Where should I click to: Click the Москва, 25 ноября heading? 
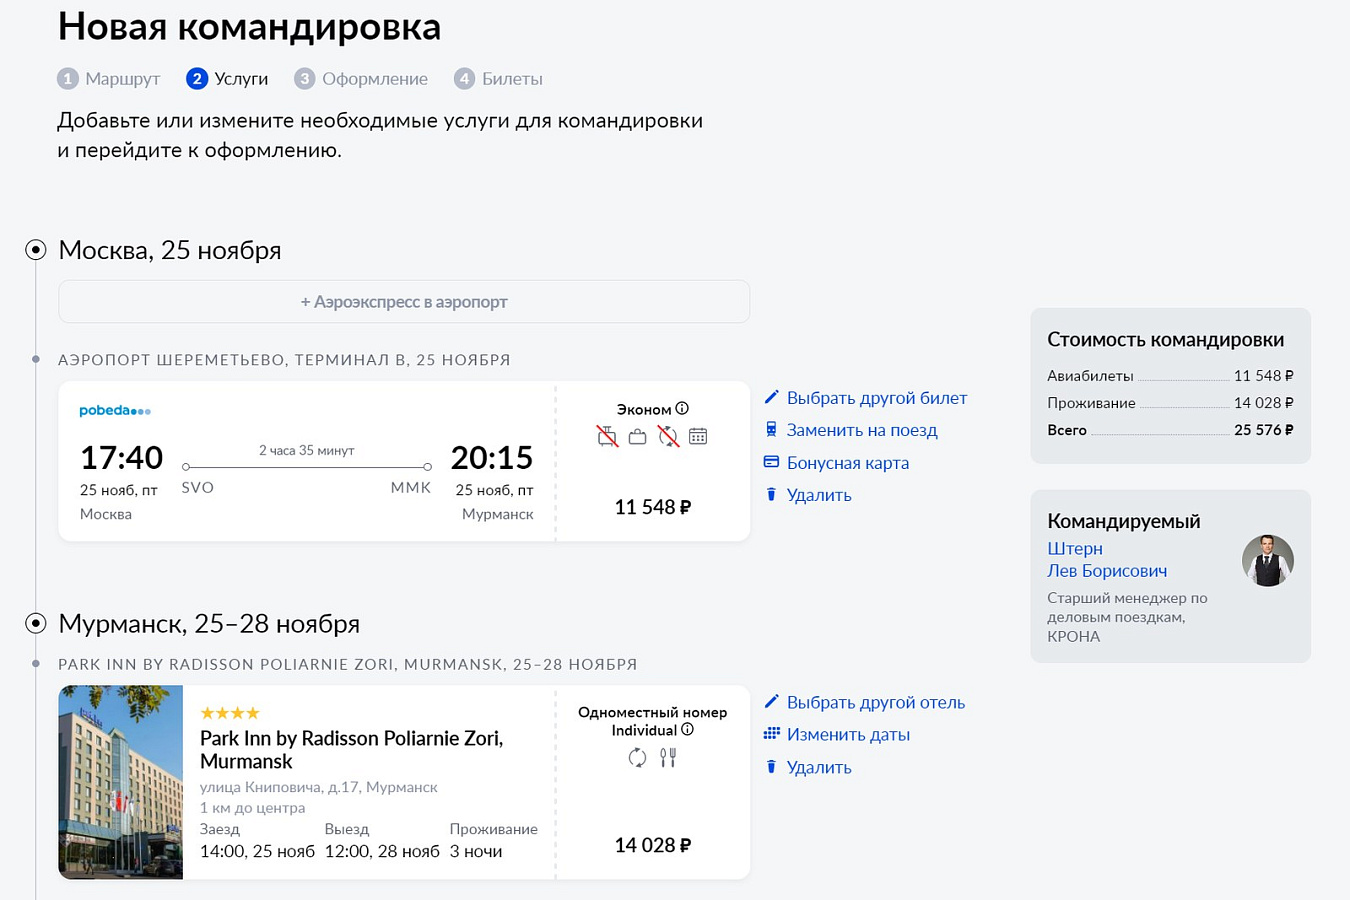pos(170,250)
